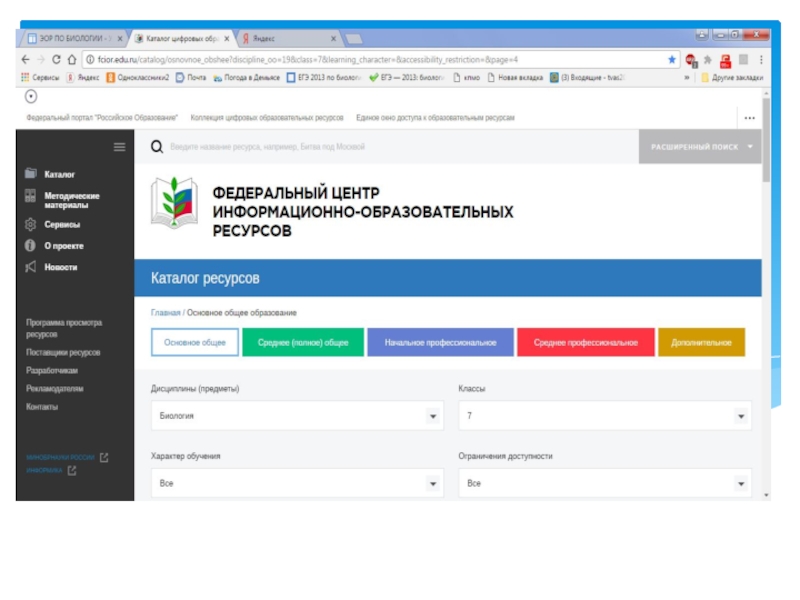Image resolution: width=800 pixels, height=600 pixels.
Task: Open Единое окно доступа link
Action: pyautogui.click(x=435, y=118)
